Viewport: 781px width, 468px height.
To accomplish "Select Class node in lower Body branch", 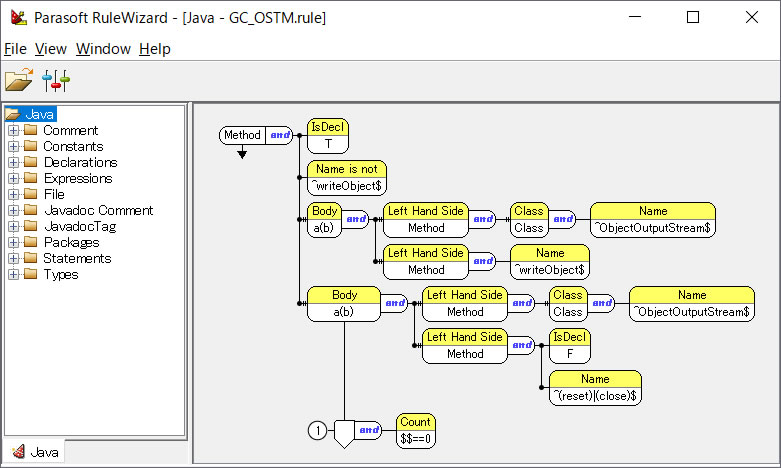I will click(x=568, y=303).
